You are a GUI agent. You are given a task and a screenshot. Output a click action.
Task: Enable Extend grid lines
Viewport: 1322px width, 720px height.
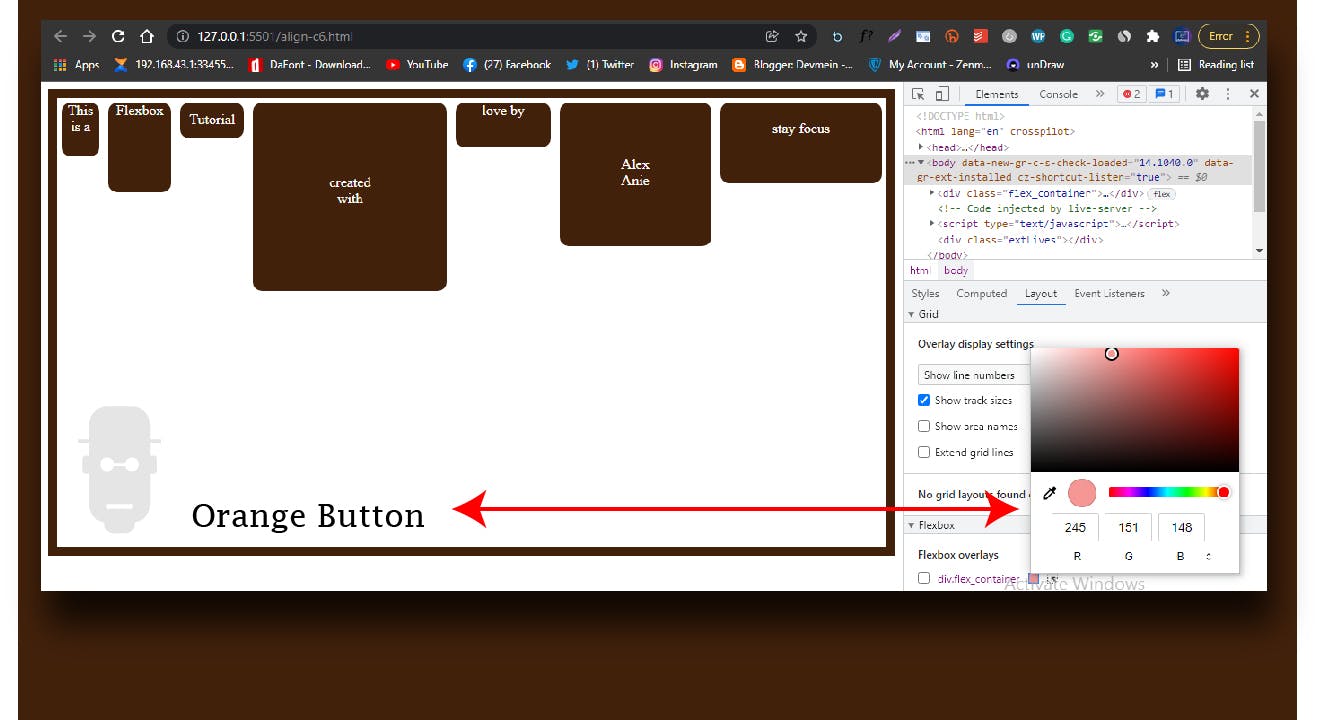[924, 452]
